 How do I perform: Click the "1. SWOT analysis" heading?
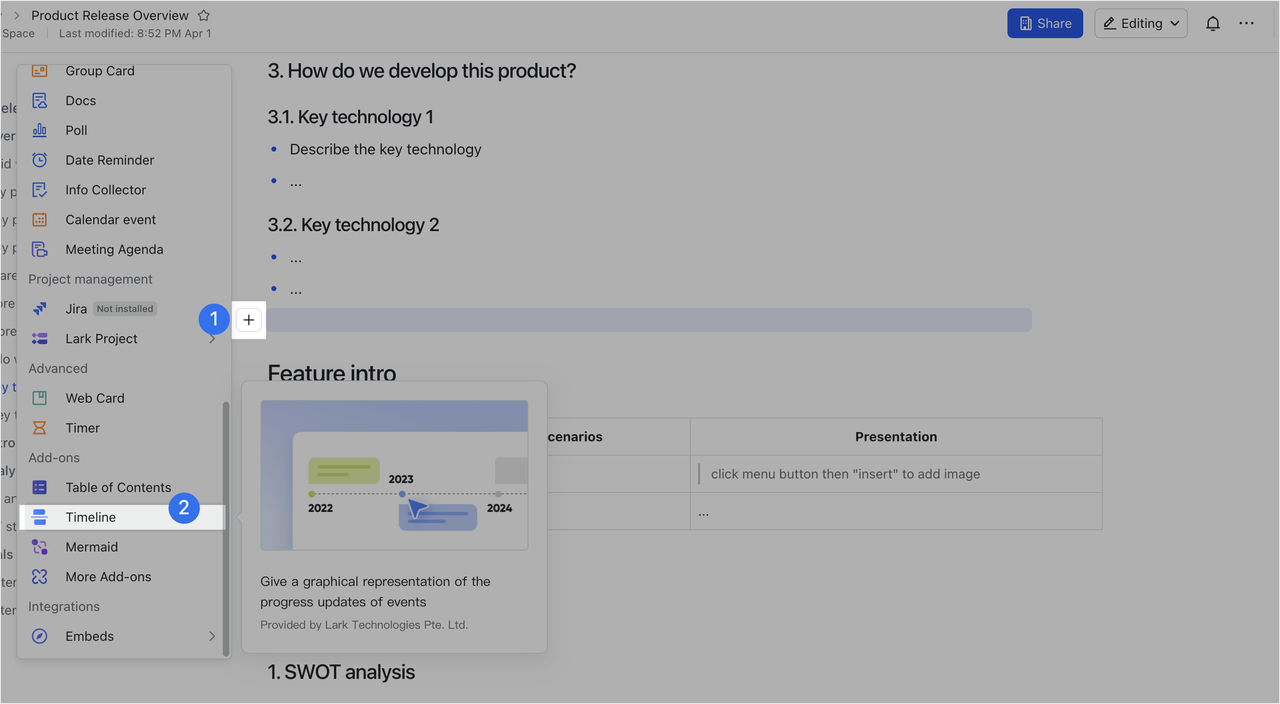coord(341,672)
